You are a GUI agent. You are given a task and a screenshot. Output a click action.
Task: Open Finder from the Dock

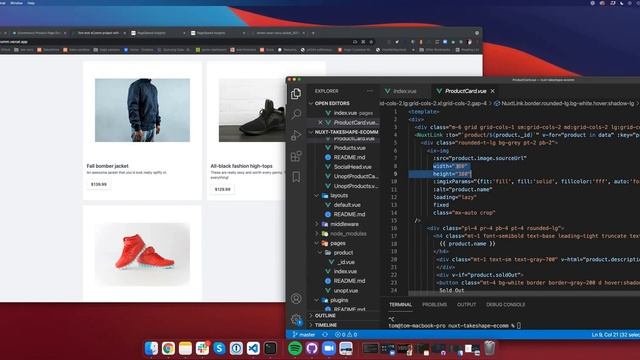pyautogui.click(x=151, y=349)
